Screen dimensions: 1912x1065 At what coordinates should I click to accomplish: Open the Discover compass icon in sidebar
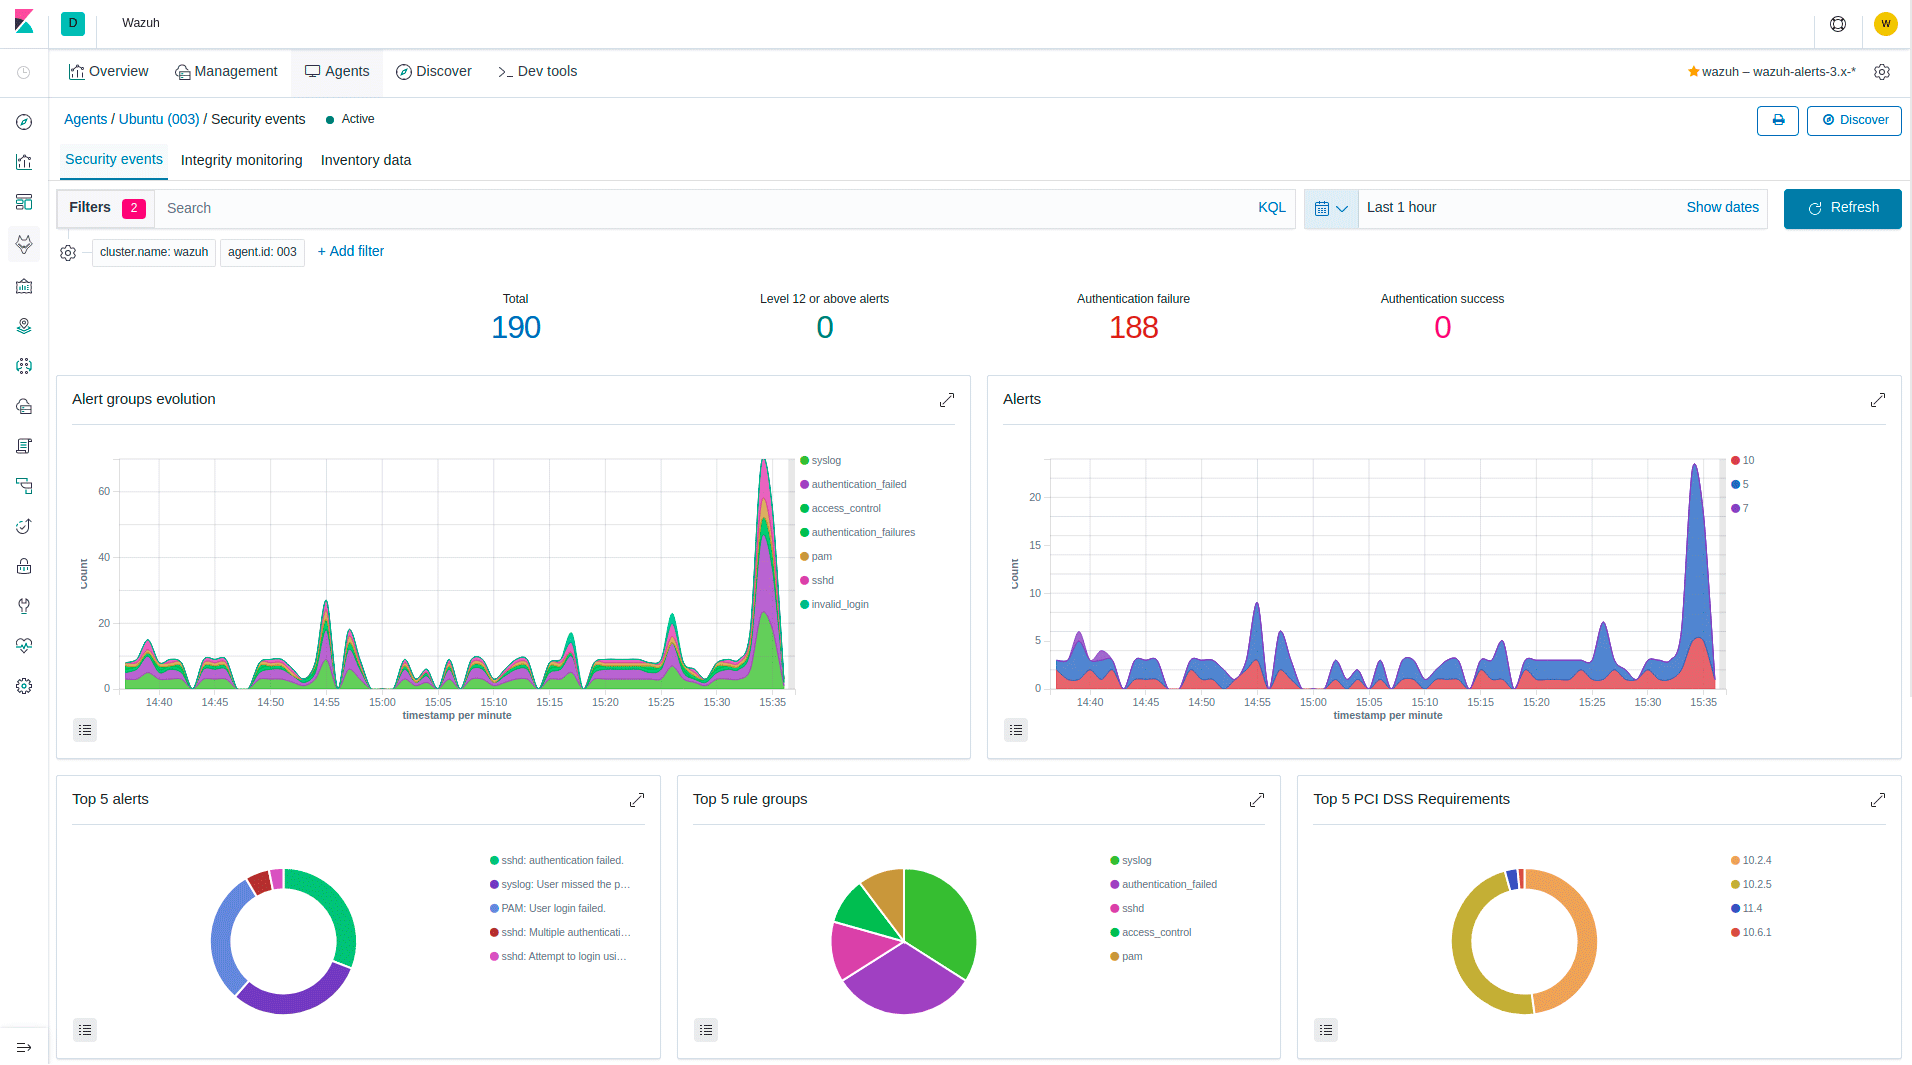pyautogui.click(x=24, y=122)
